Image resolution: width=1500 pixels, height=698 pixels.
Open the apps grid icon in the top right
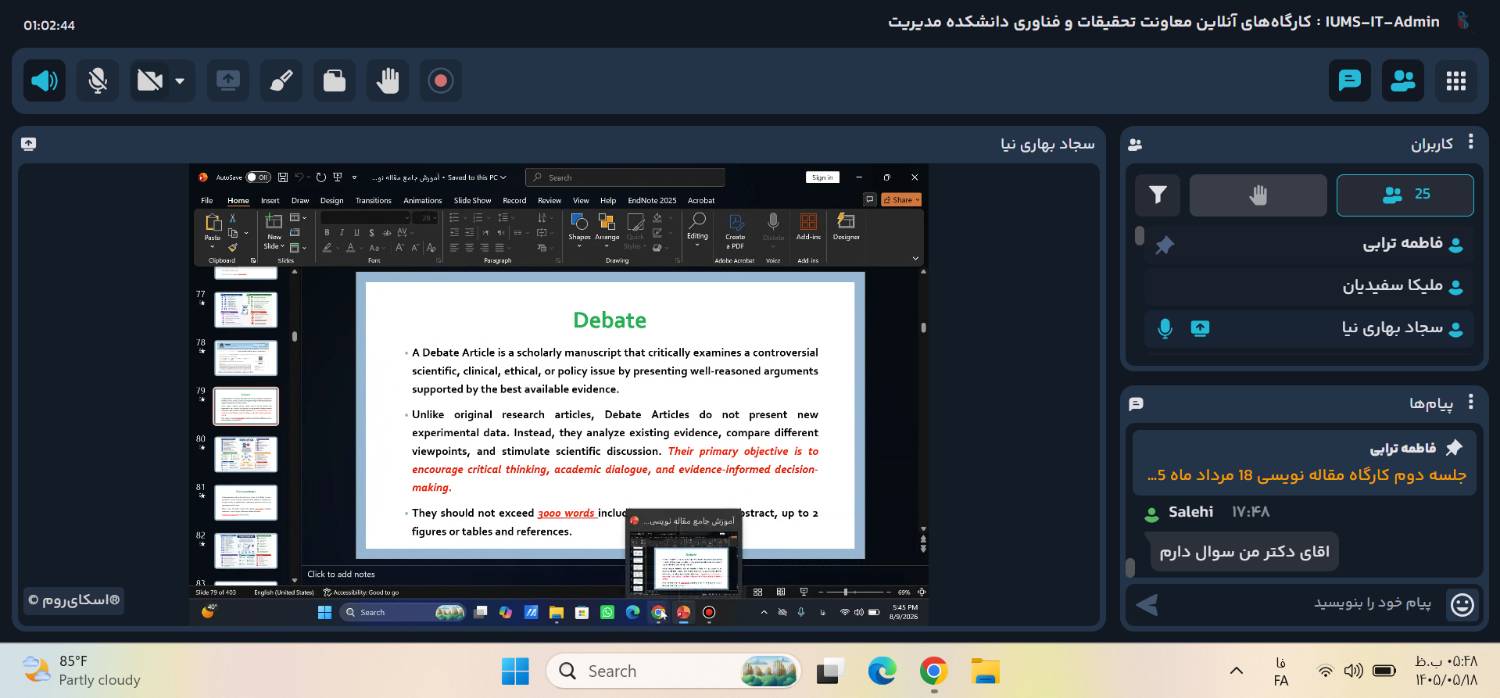point(1456,81)
